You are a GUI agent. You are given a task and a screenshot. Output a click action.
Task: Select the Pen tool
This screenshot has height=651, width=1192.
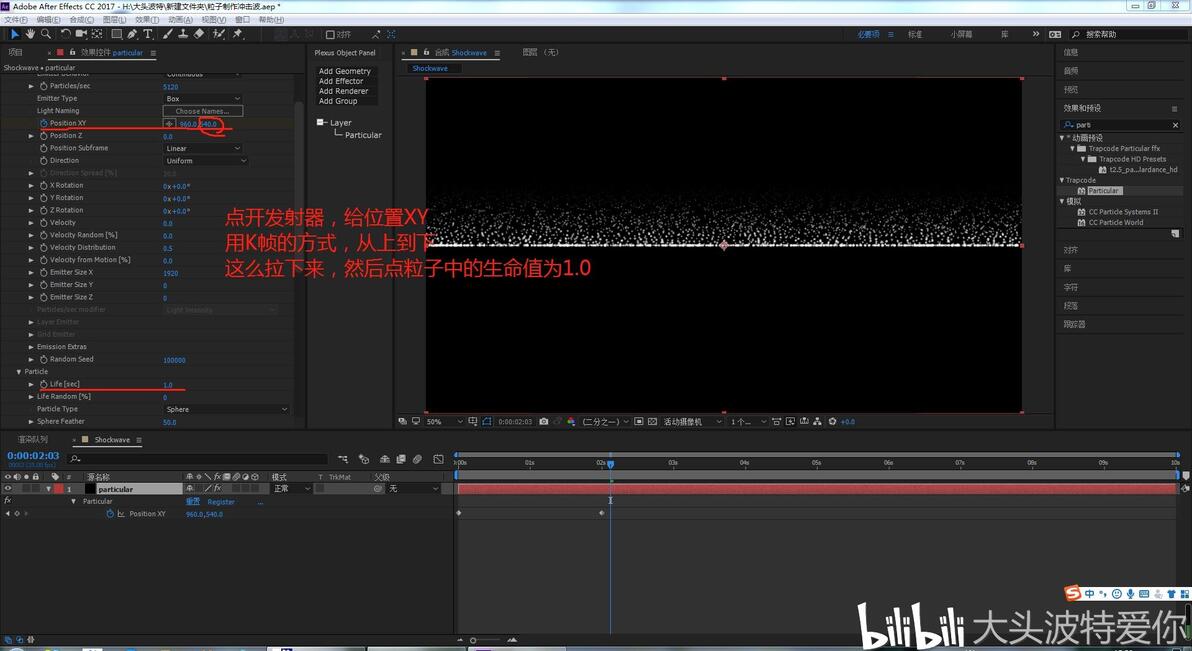(132, 34)
